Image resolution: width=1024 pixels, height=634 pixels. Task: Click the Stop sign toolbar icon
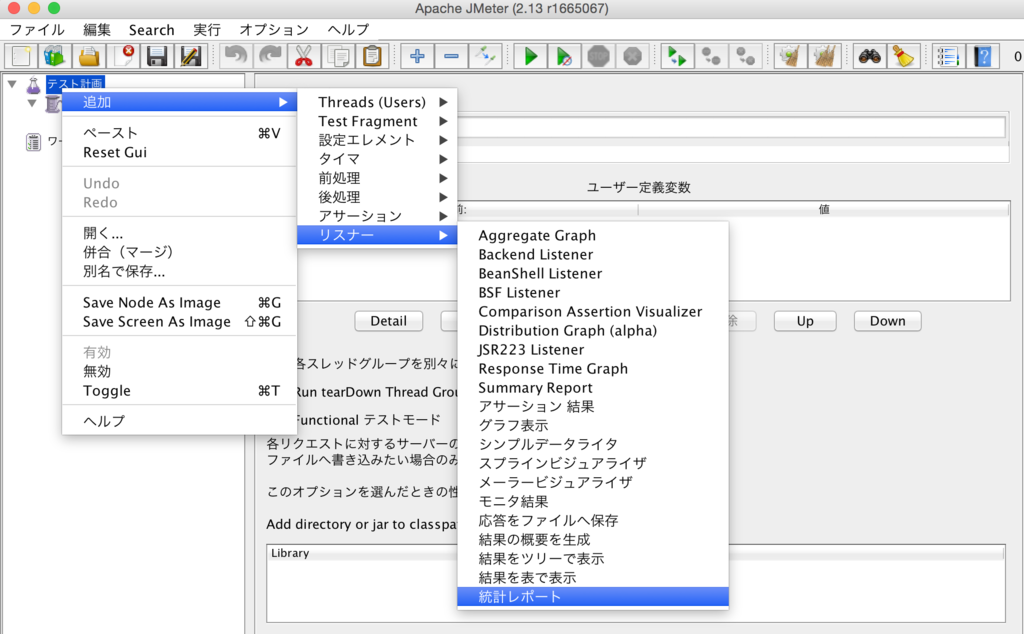tap(598, 56)
